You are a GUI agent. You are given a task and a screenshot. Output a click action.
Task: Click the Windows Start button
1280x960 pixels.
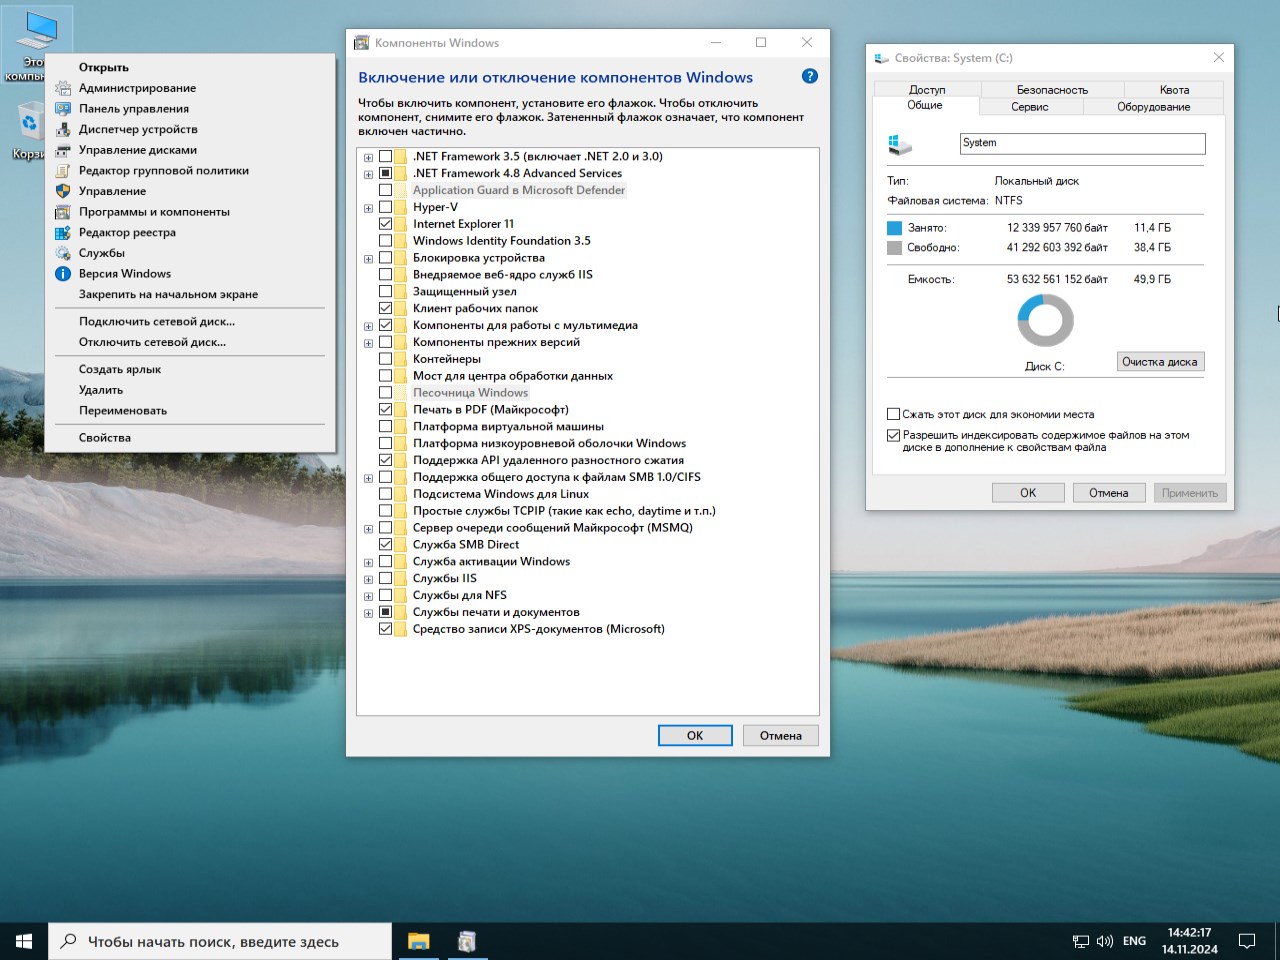coord(24,941)
